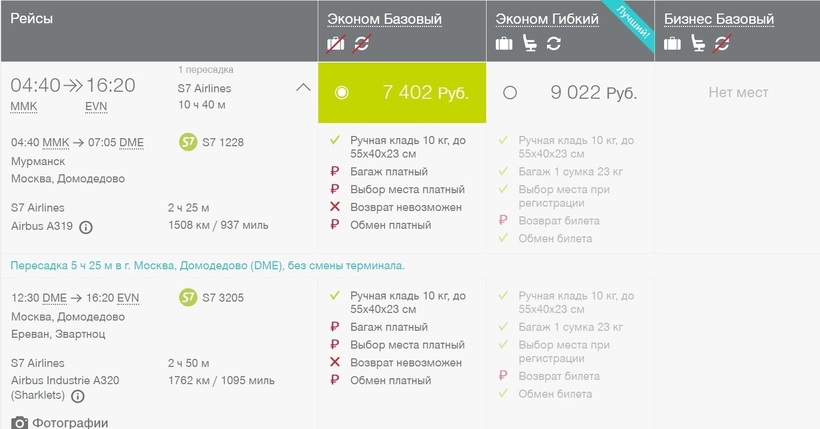Image resolution: width=820 pixels, height=429 pixels.
Task: Open the Фотографии link
Action: [70, 423]
